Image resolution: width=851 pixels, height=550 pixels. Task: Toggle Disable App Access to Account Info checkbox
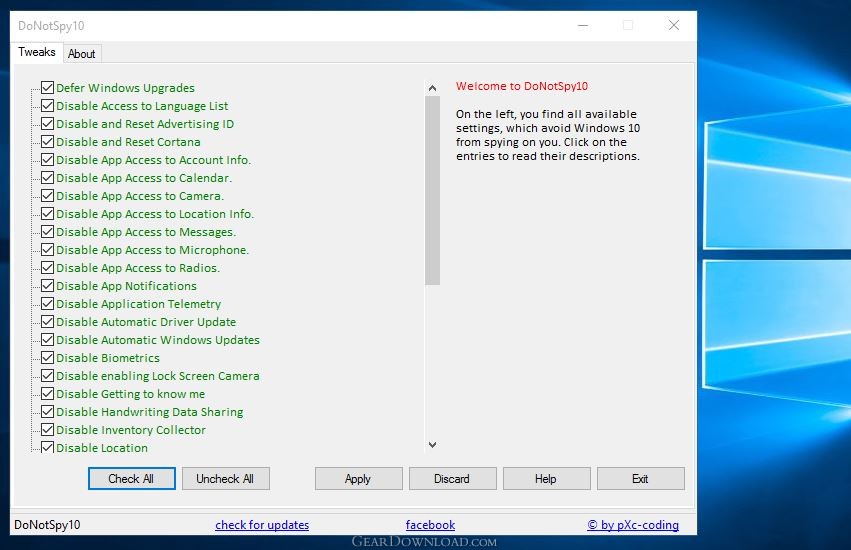click(x=48, y=159)
